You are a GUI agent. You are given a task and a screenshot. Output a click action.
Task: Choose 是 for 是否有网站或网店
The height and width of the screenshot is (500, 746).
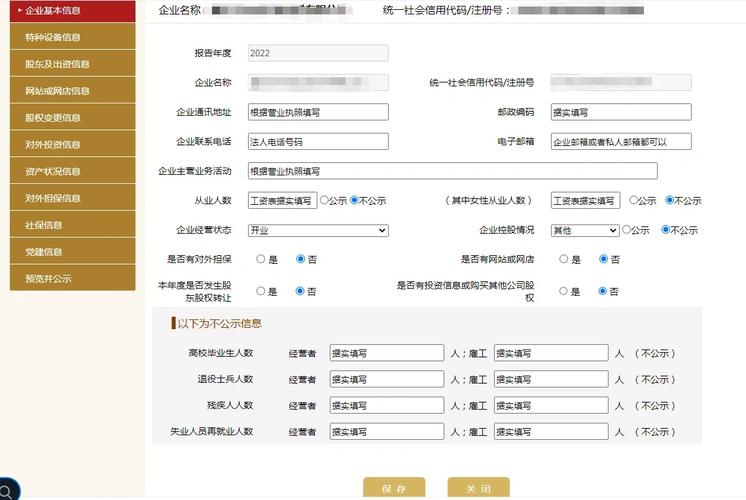tap(563, 259)
